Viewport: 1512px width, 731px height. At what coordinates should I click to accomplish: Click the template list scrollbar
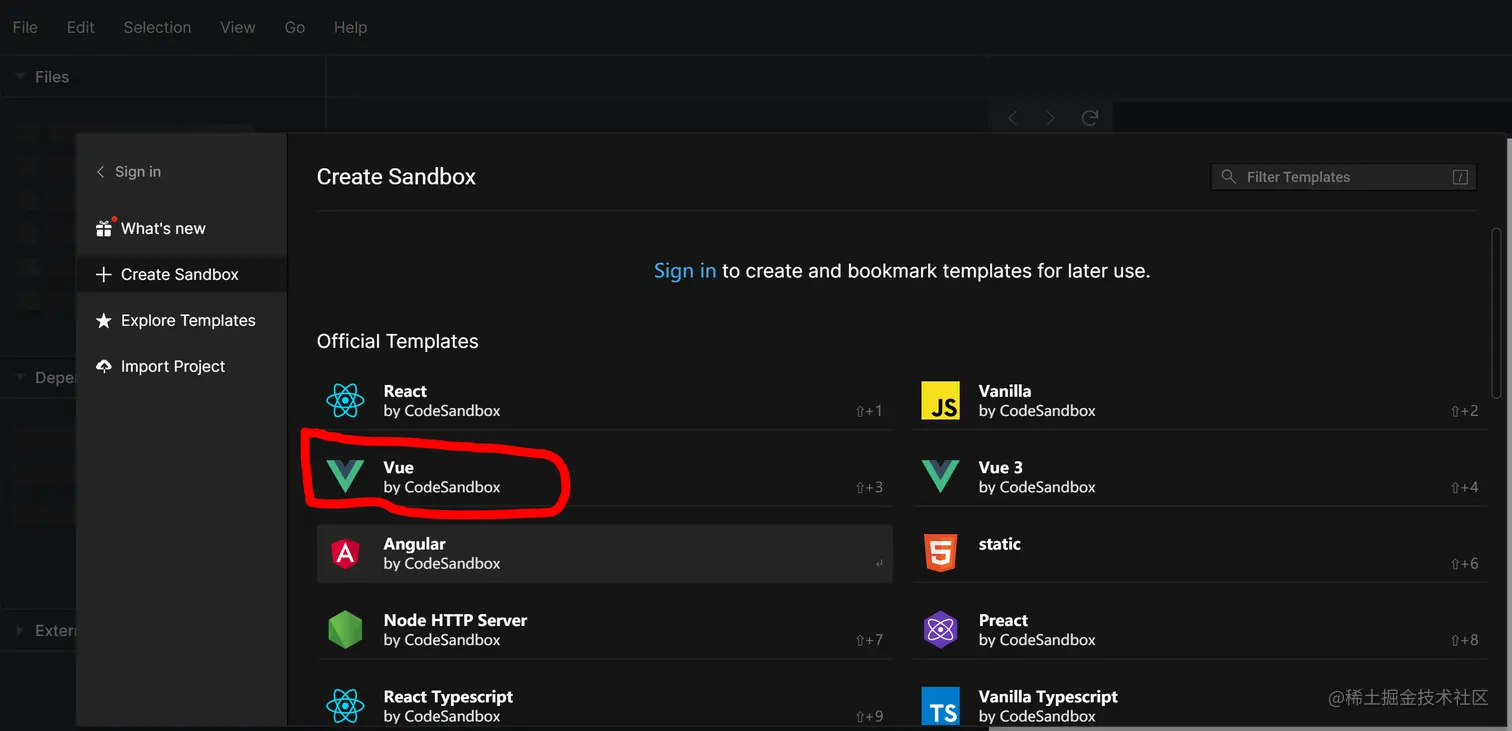[x=1496, y=313]
